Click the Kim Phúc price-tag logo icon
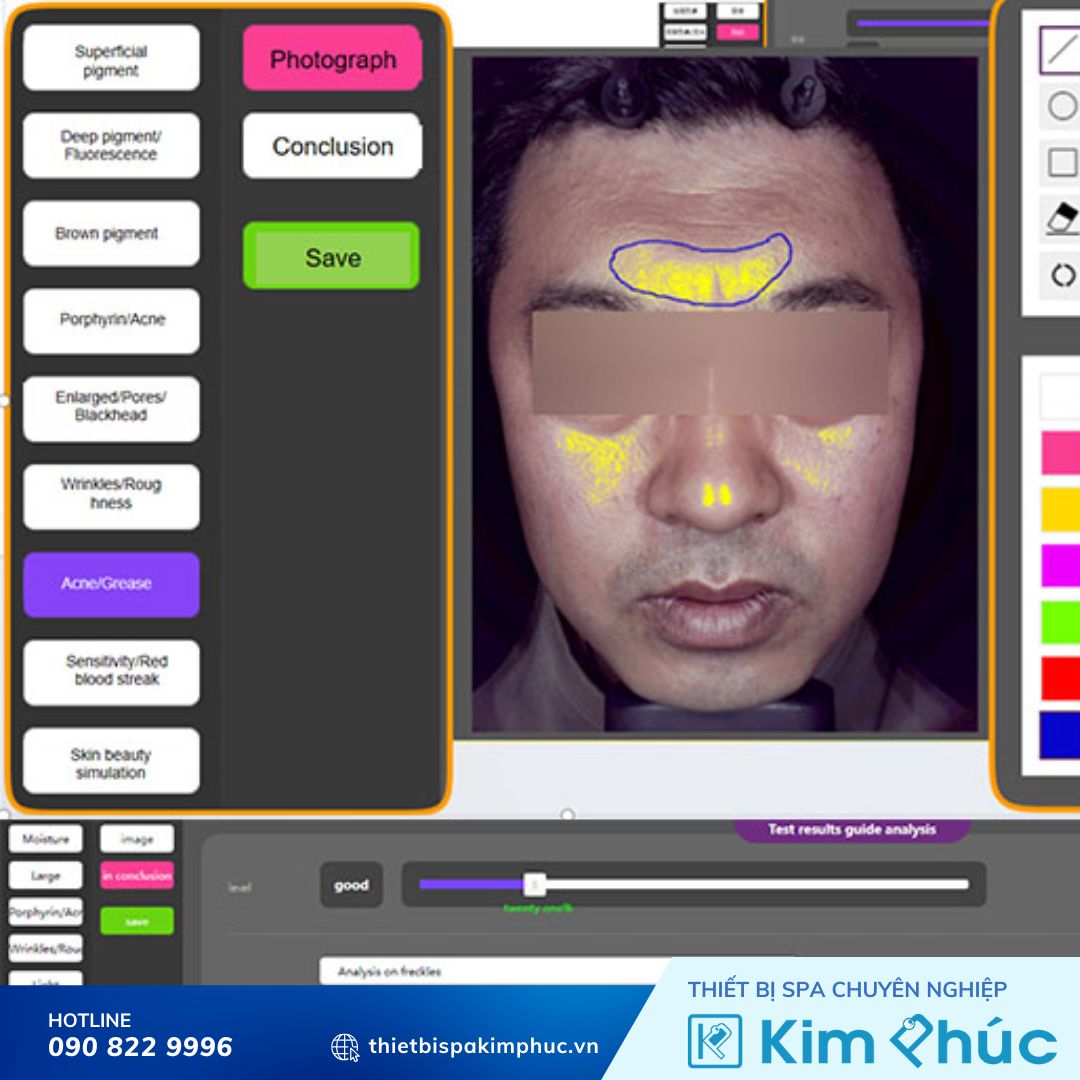1080x1080 pixels. coord(715,1041)
